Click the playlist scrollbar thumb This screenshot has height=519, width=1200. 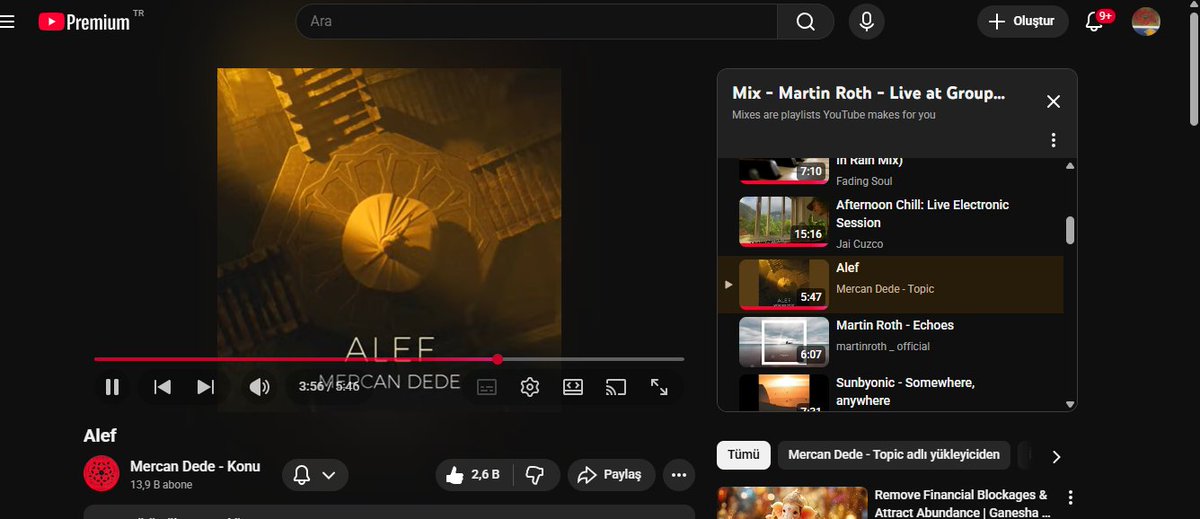1070,230
